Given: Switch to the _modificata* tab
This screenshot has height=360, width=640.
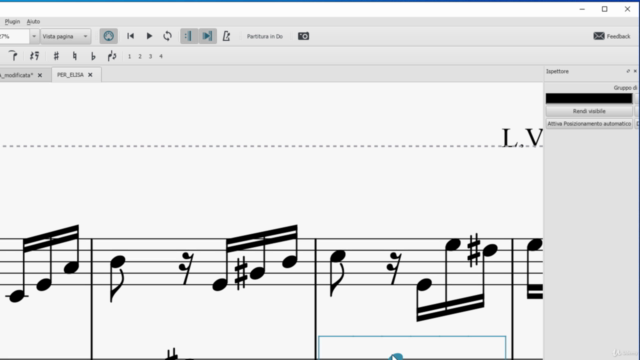Looking at the screenshot, I should (x=16, y=75).
